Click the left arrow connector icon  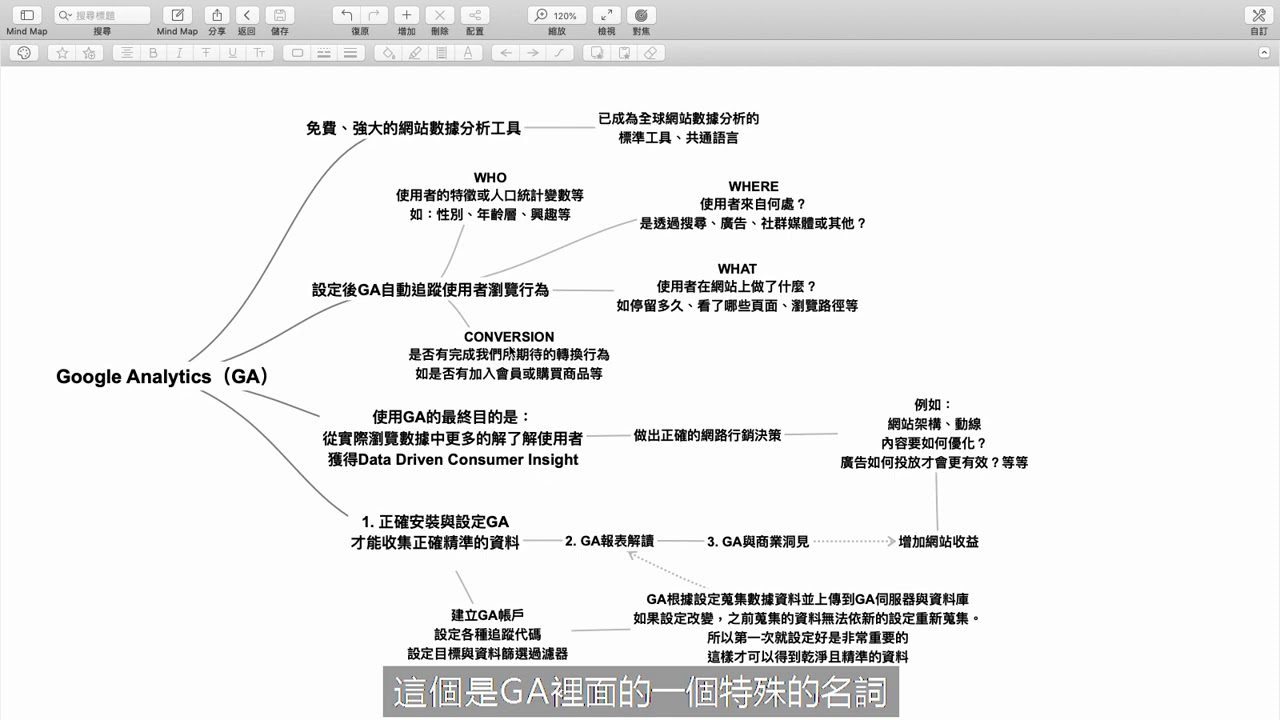[506, 53]
